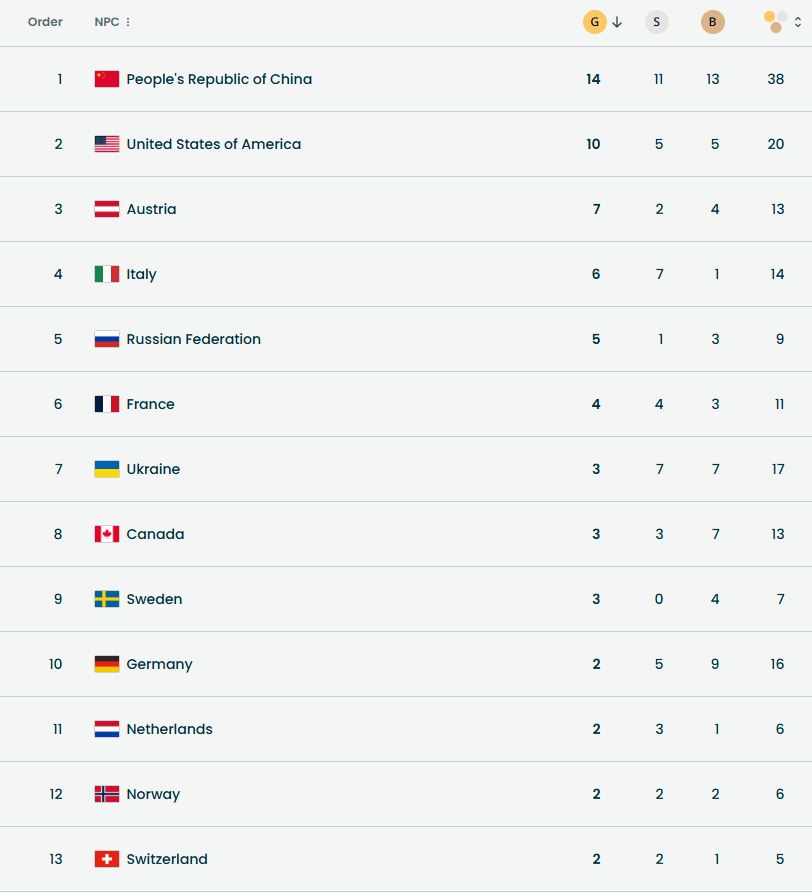Open the NPC column options menu
The width and height of the screenshot is (812, 893).
coord(128,22)
